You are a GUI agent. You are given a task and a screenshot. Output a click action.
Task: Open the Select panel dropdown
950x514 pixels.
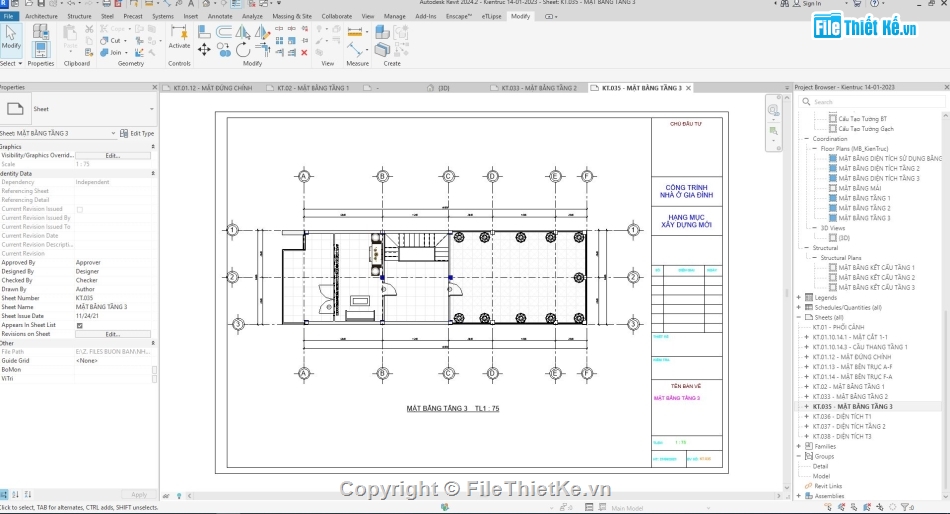(x=12, y=63)
